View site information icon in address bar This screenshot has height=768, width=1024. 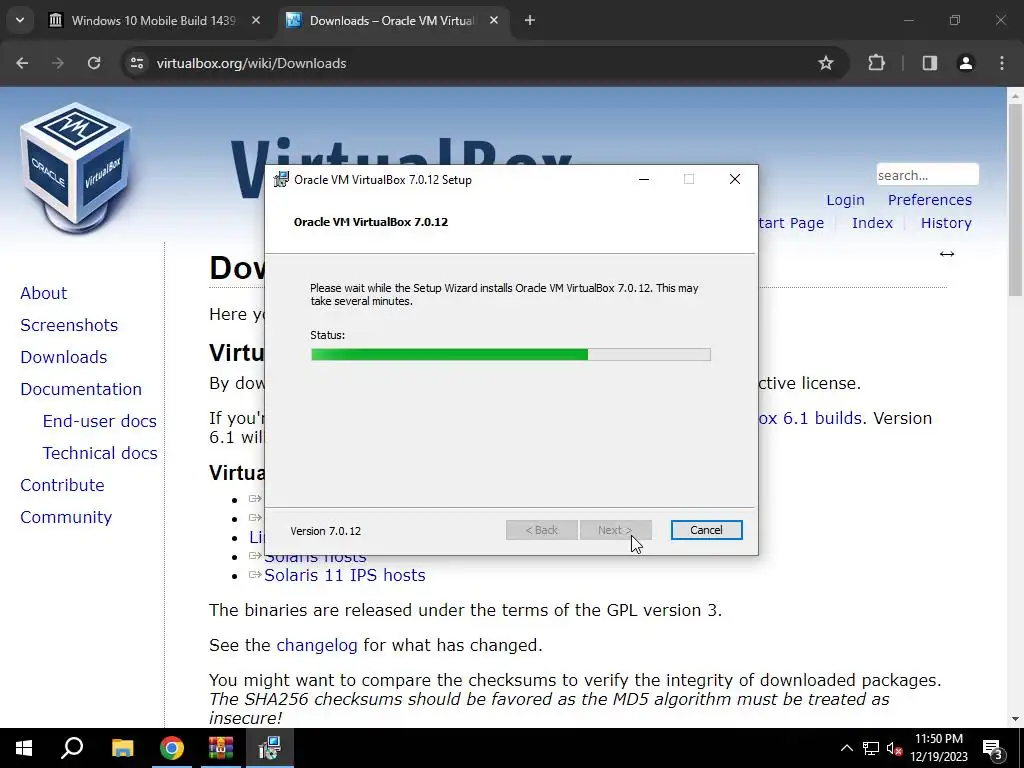tap(136, 63)
